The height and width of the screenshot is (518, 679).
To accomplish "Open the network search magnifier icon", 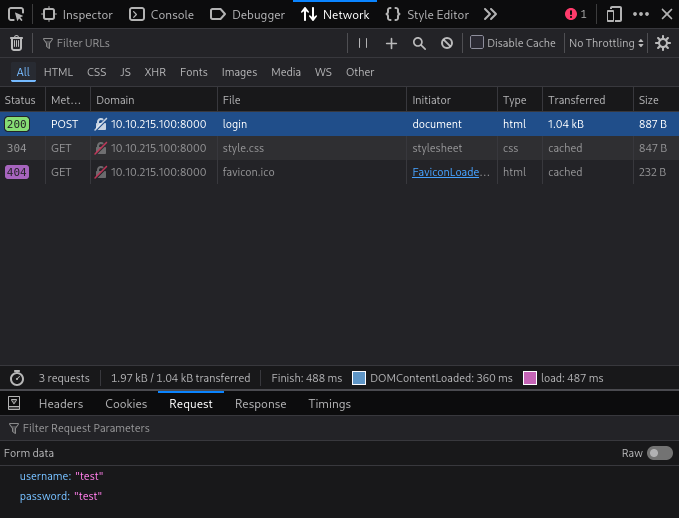I will [x=419, y=43].
